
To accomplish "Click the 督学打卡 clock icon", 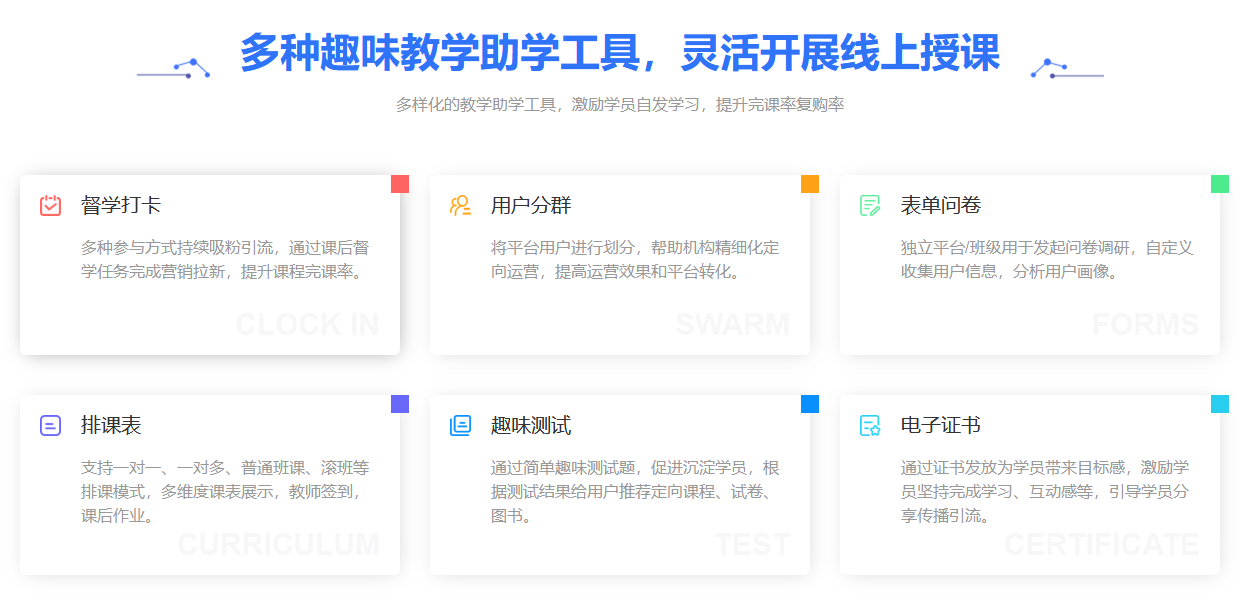I will click(x=51, y=204).
